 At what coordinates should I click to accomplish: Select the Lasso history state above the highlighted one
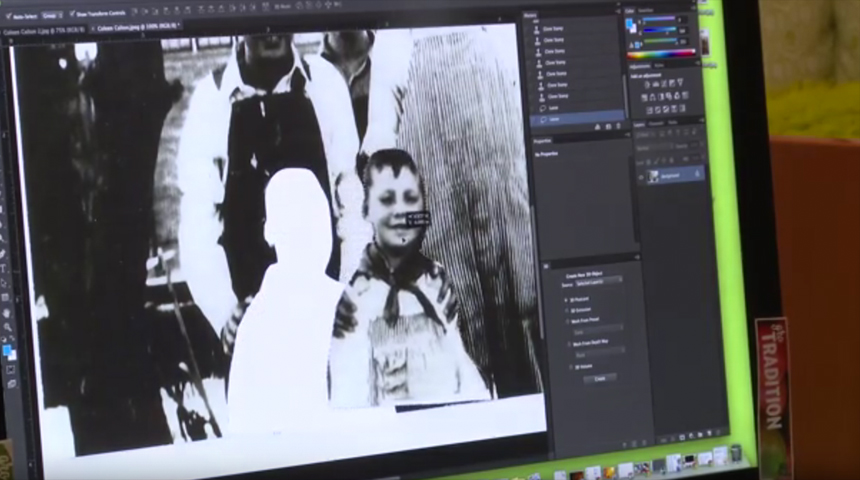point(578,108)
